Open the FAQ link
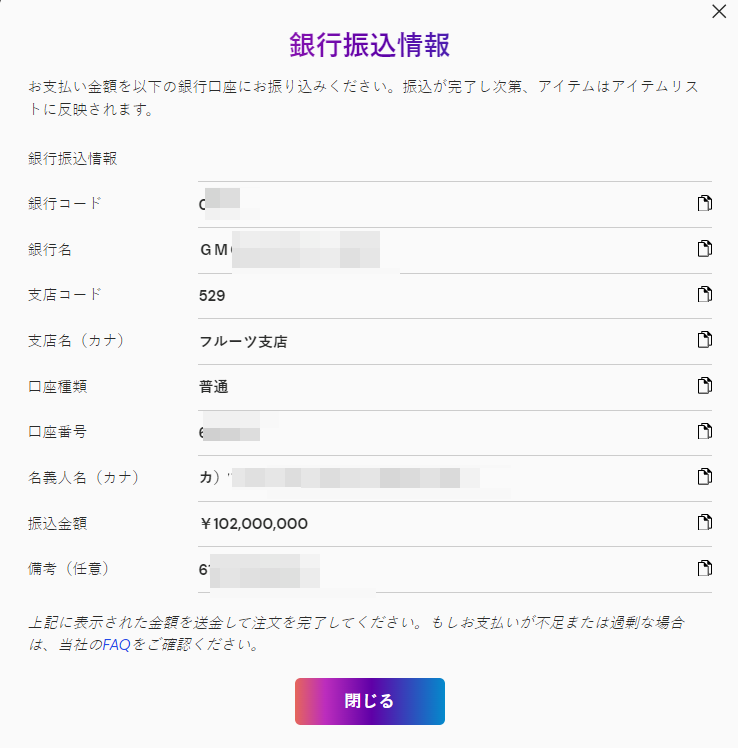Screen dimensions: 738x748 tap(116, 645)
